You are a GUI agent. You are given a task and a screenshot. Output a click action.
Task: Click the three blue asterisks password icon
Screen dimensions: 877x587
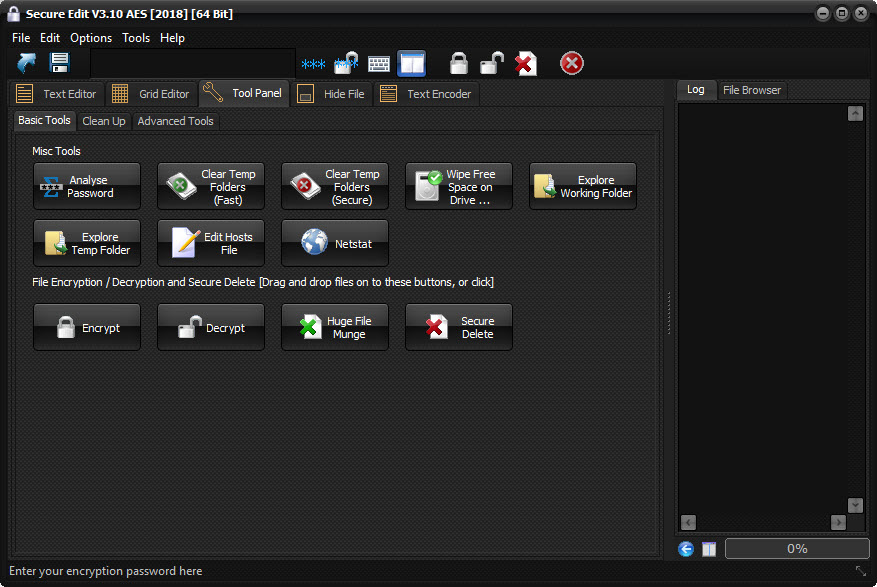[313, 64]
